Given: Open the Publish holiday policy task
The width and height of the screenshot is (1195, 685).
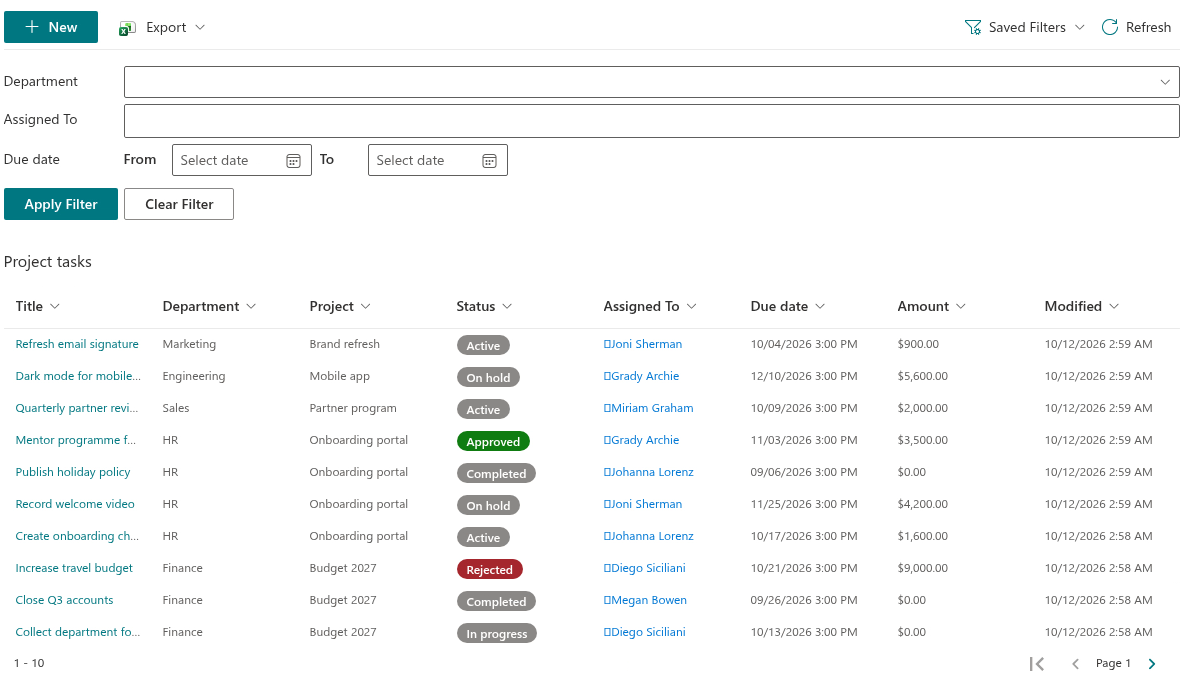Looking at the screenshot, I should coord(73,472).
